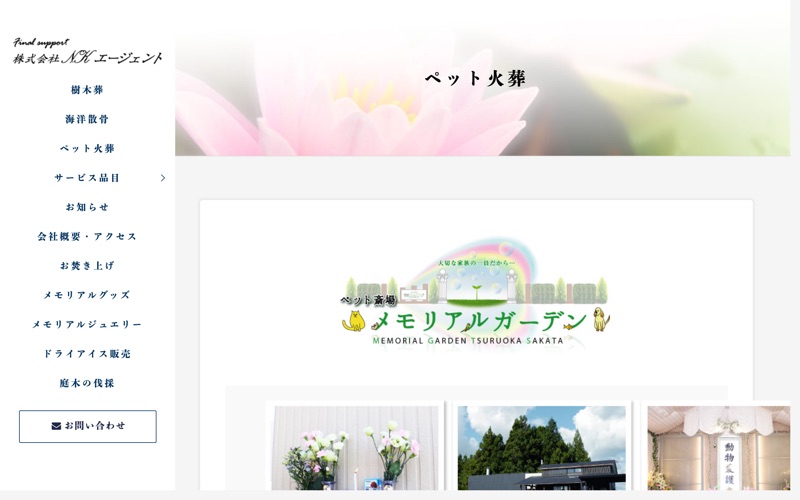This screenshot has width=800, height=500.
Task: Click the envelope icon in contact button
Action: 56,426
